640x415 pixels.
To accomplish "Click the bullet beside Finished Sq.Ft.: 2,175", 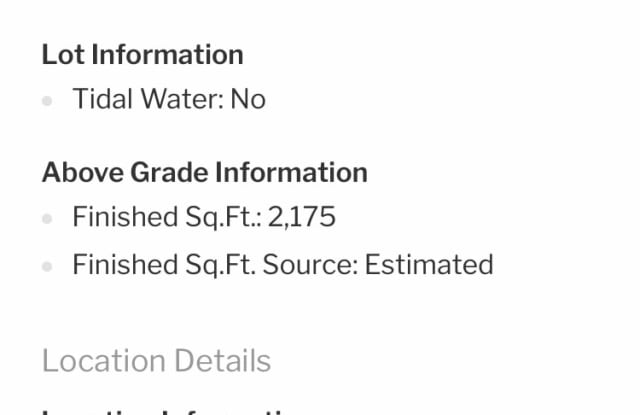I will (47, 218).
